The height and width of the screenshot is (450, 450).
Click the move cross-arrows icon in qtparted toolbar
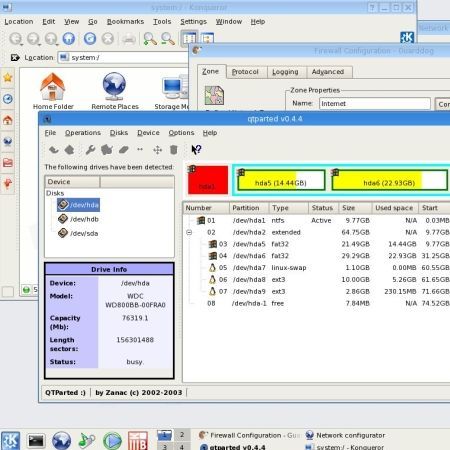point(157,150)
